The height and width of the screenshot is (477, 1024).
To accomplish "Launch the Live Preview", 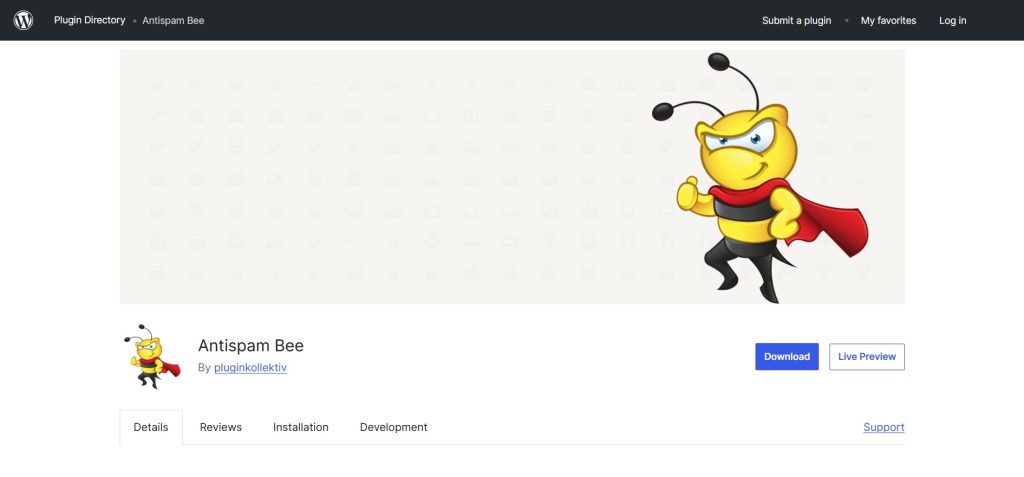I will tap(867, 357).
